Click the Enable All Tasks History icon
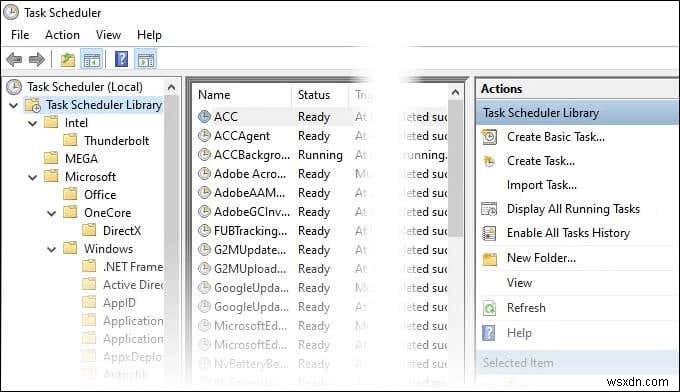This screenshot has width=680, height=392. click(x=489, y=233)
